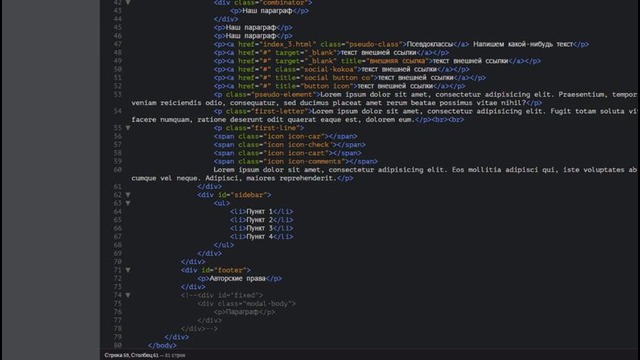640x360 pixels.
Task: Click the id value 'footer'
Action: pyautogui.click(x=232, y=270)
